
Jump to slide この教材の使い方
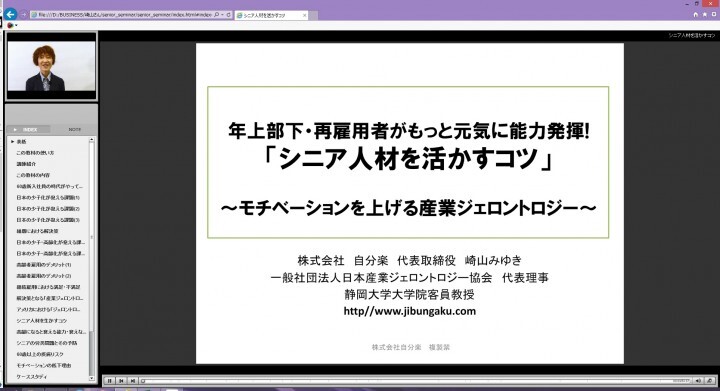pos(35,152)
